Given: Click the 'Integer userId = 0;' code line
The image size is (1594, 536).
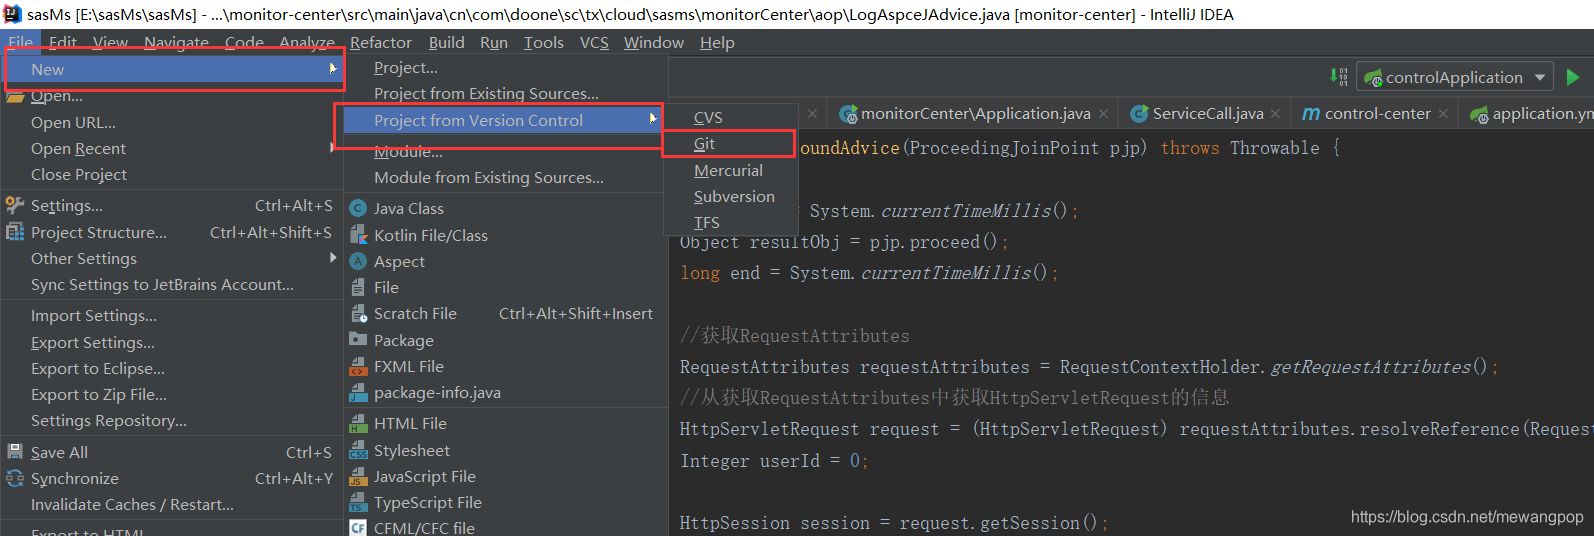Looking at the screenshot, I should 774,460.
